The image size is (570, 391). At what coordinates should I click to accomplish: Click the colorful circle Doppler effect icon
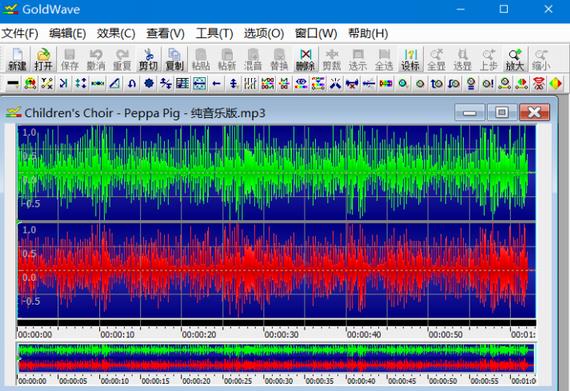(x=30, y=84)
